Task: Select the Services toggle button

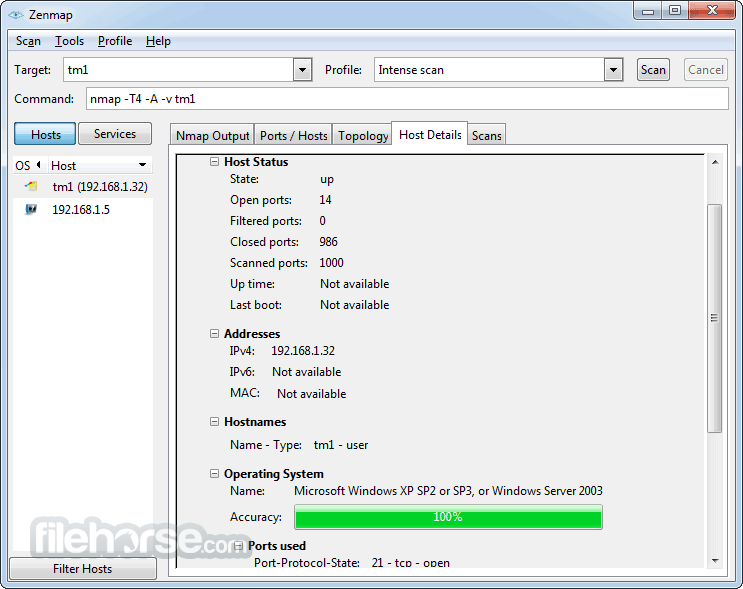Action: pyautogui.click(x=115, y=134)
